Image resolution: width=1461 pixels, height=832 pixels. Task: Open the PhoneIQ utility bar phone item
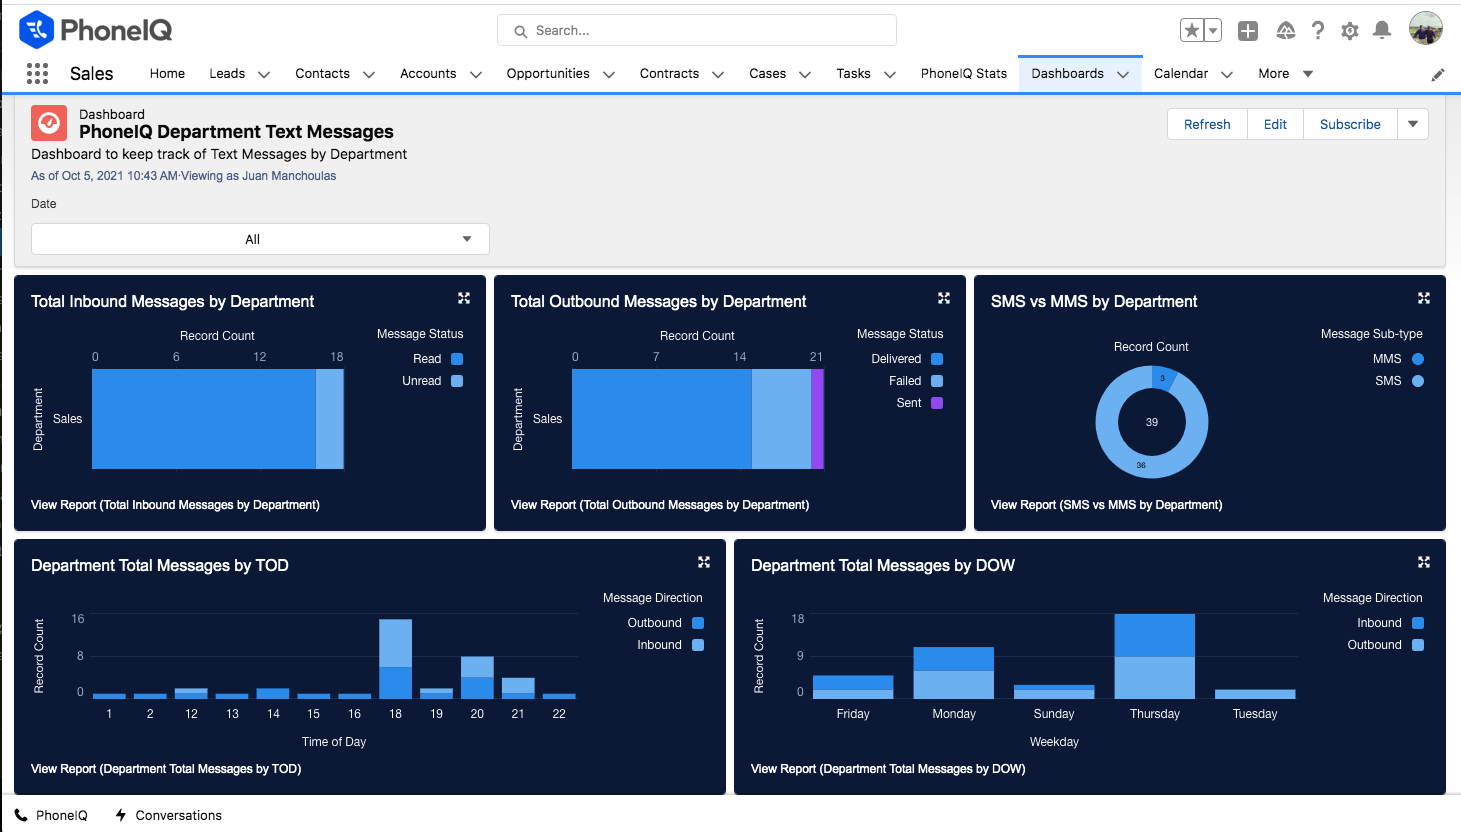click(51, 815)
